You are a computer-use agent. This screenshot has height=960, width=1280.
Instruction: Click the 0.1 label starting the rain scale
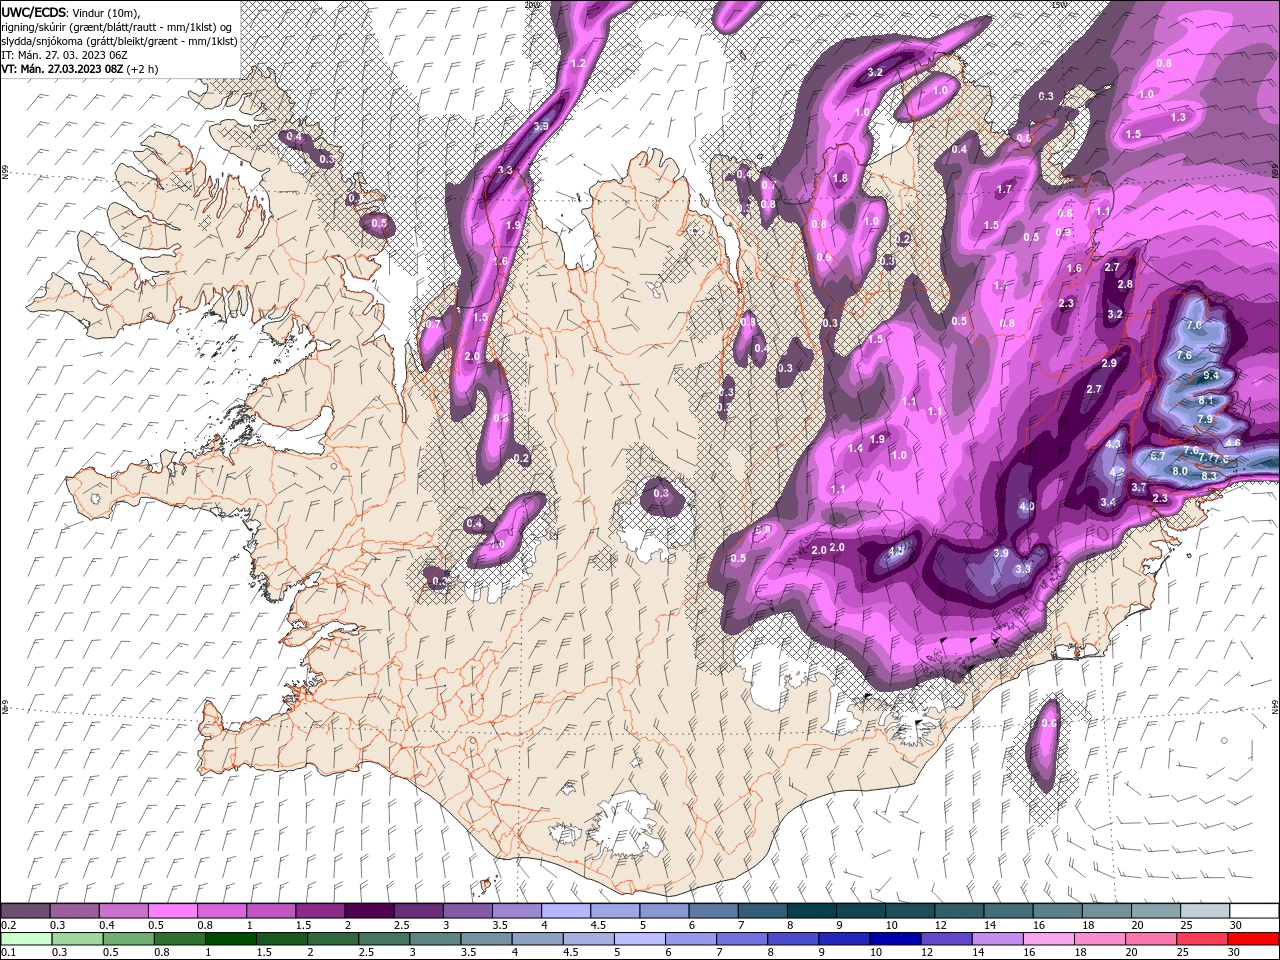coord(9,952)
